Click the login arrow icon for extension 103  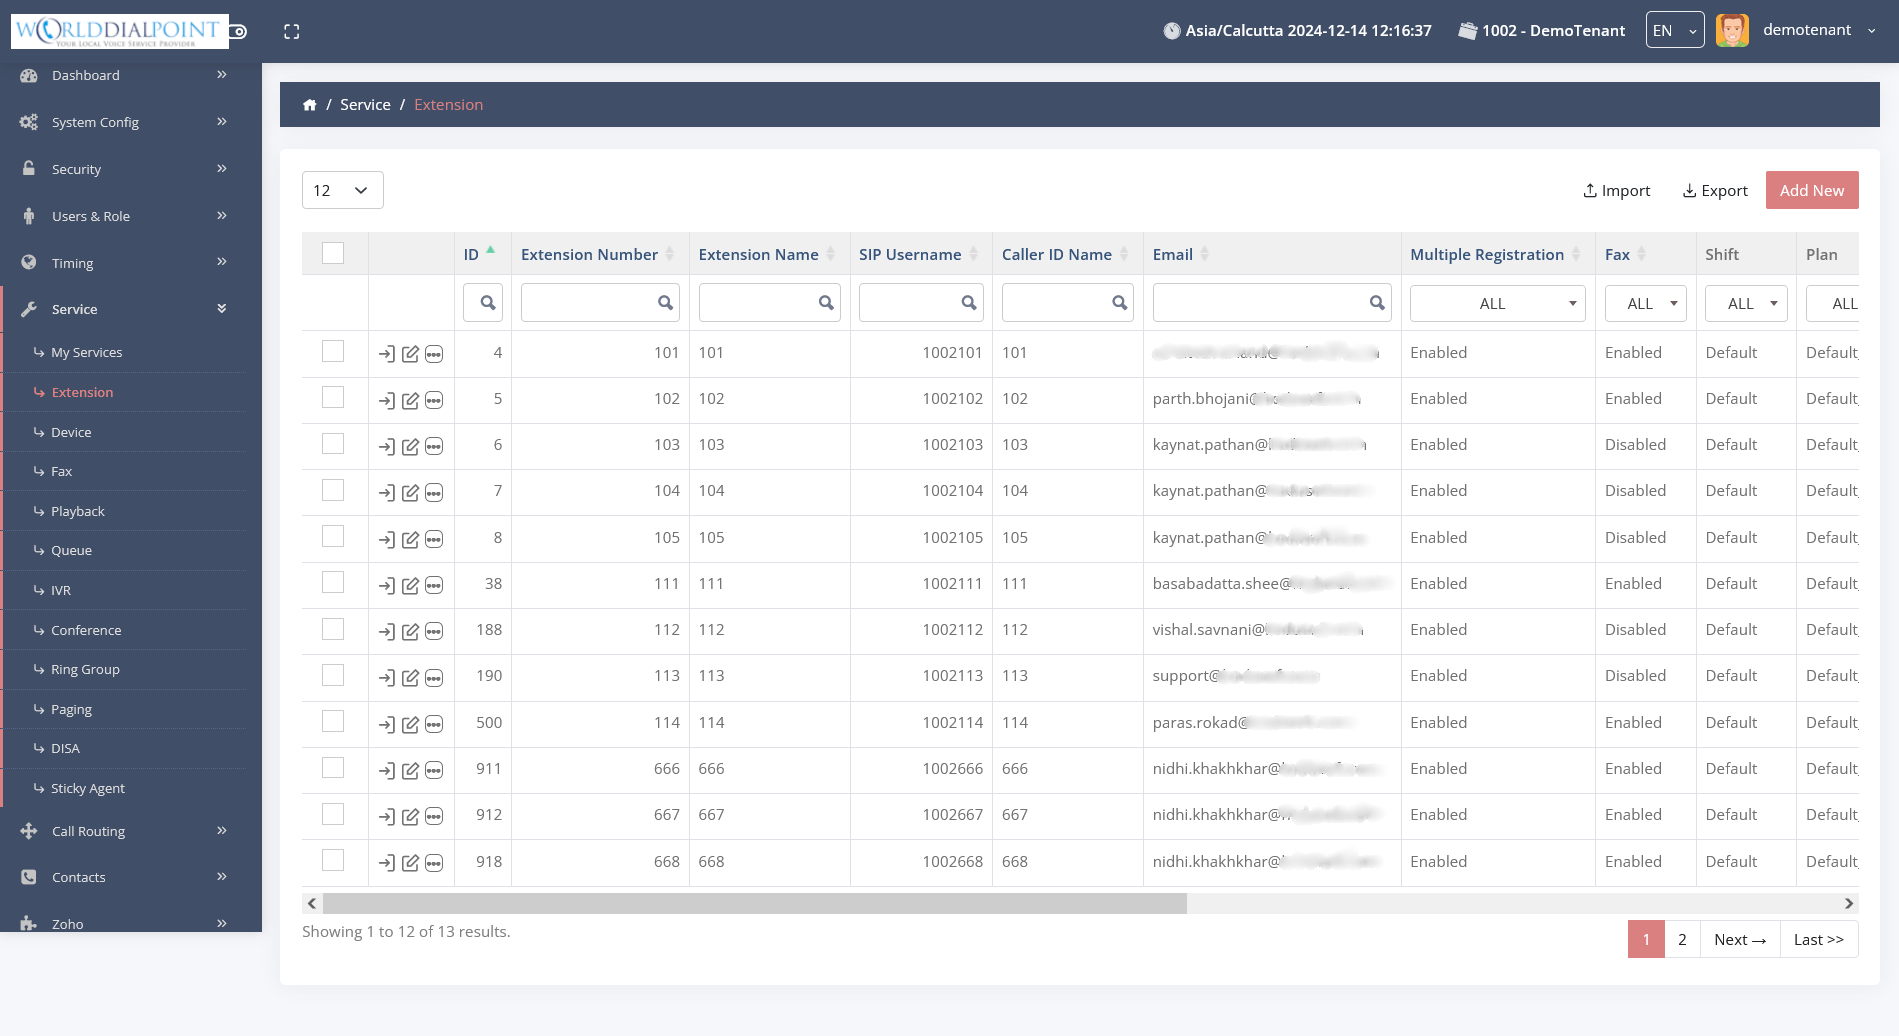(387, 446)
